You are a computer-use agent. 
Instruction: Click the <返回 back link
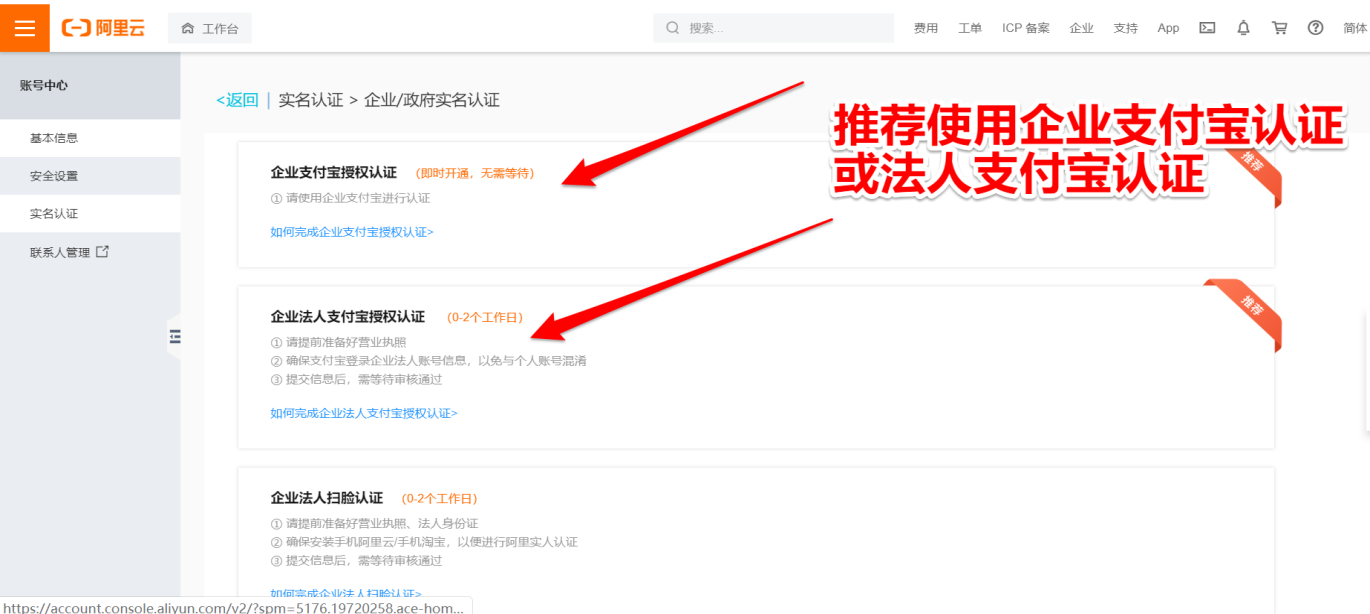point(237,100)
